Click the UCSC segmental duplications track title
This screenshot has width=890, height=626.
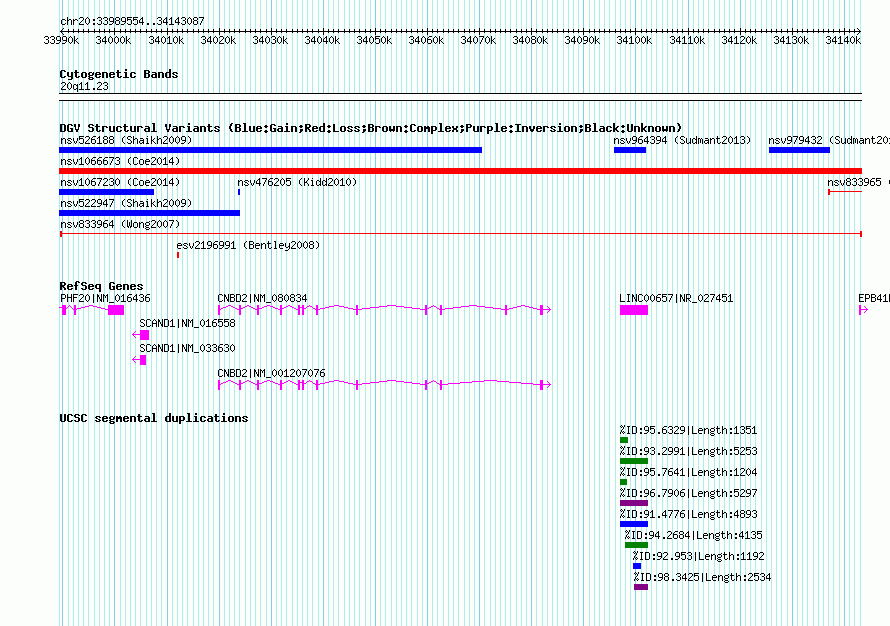(154, 418)
